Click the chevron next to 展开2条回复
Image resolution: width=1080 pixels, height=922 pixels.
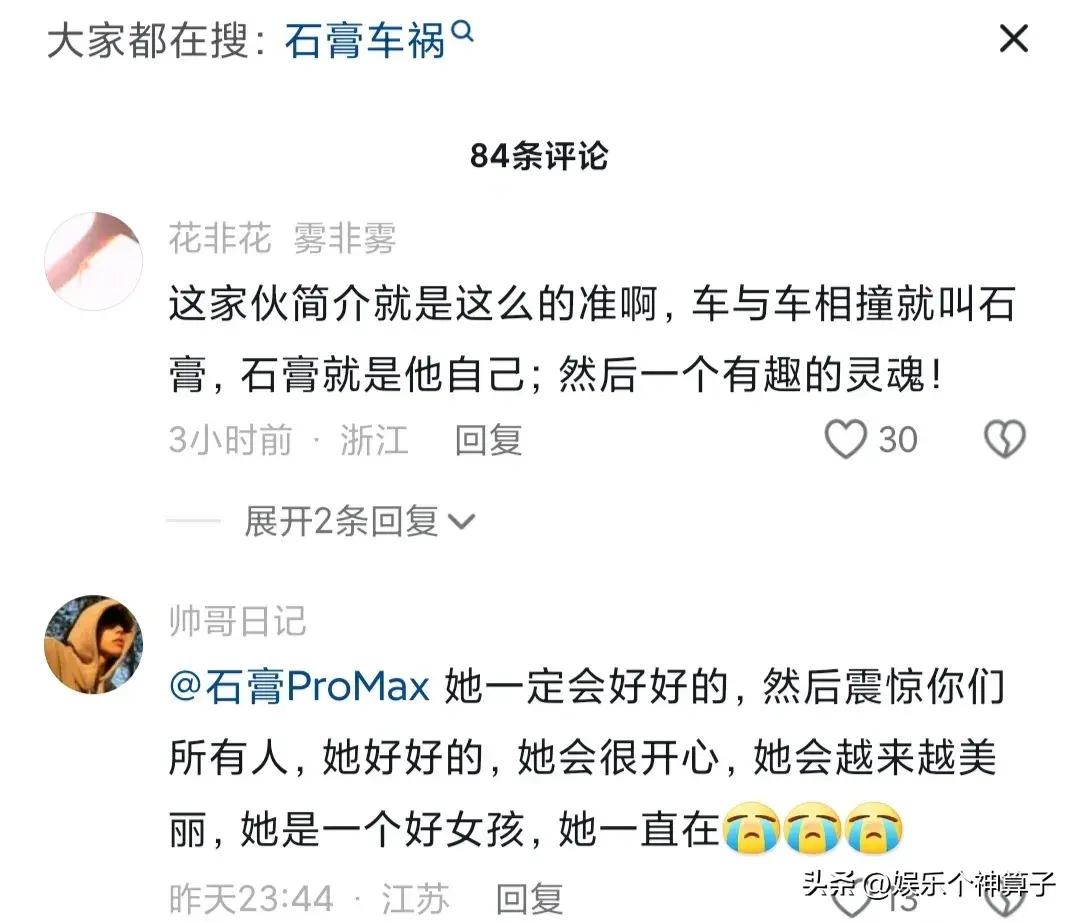(461, 522)
